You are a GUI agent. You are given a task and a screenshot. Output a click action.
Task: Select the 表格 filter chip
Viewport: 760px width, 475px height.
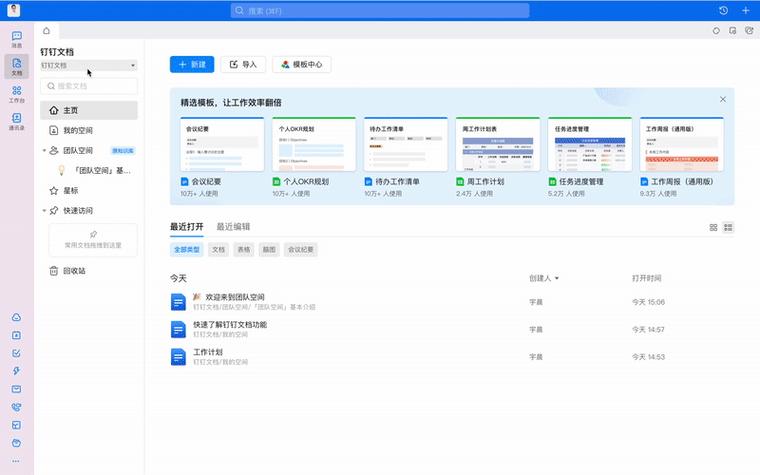(x=243, y=250)
